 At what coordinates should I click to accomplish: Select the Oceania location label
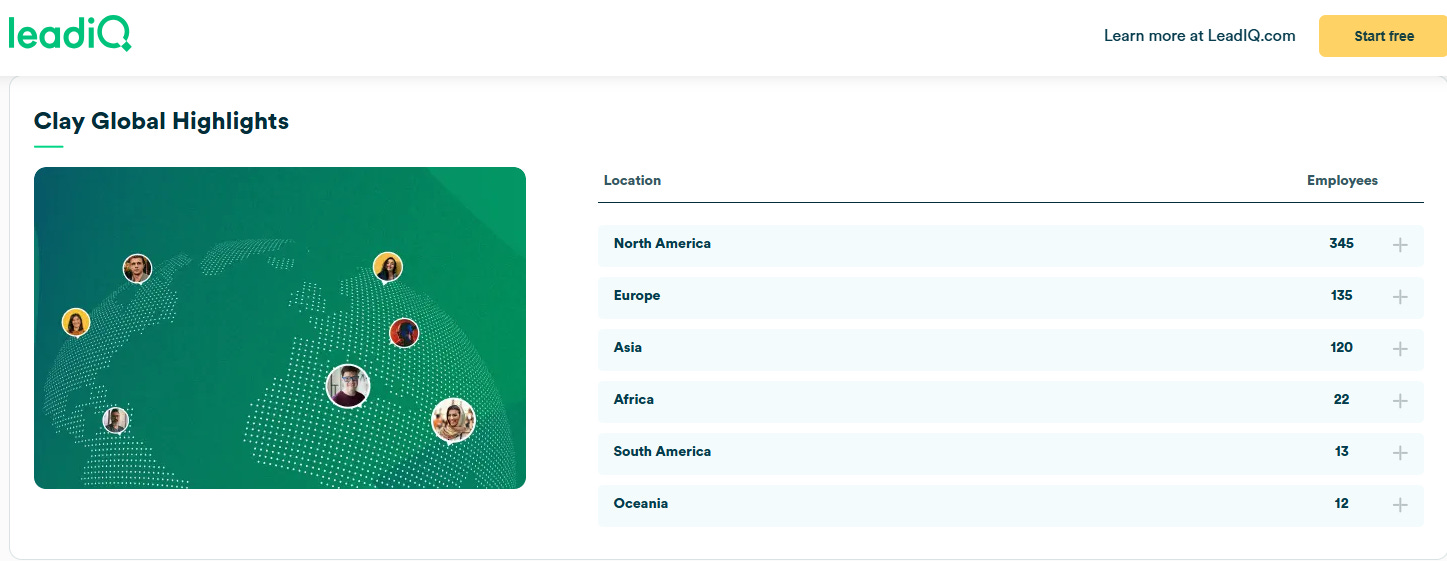click(641, 503)
